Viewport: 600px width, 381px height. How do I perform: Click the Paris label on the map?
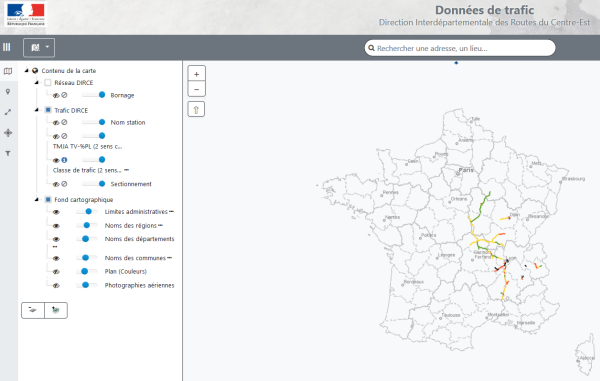pos(466,170)
